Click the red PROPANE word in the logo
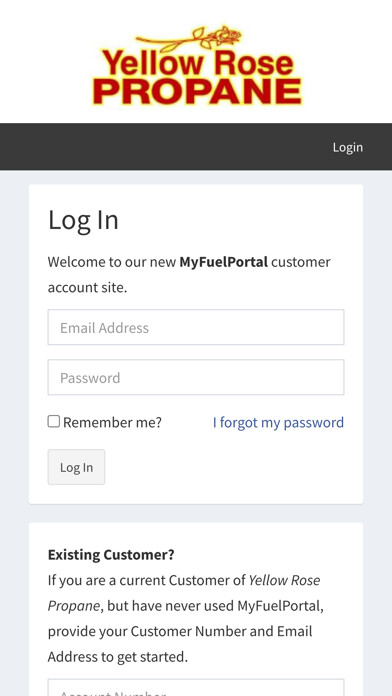The image size is (392, 696). click(197, 91)
